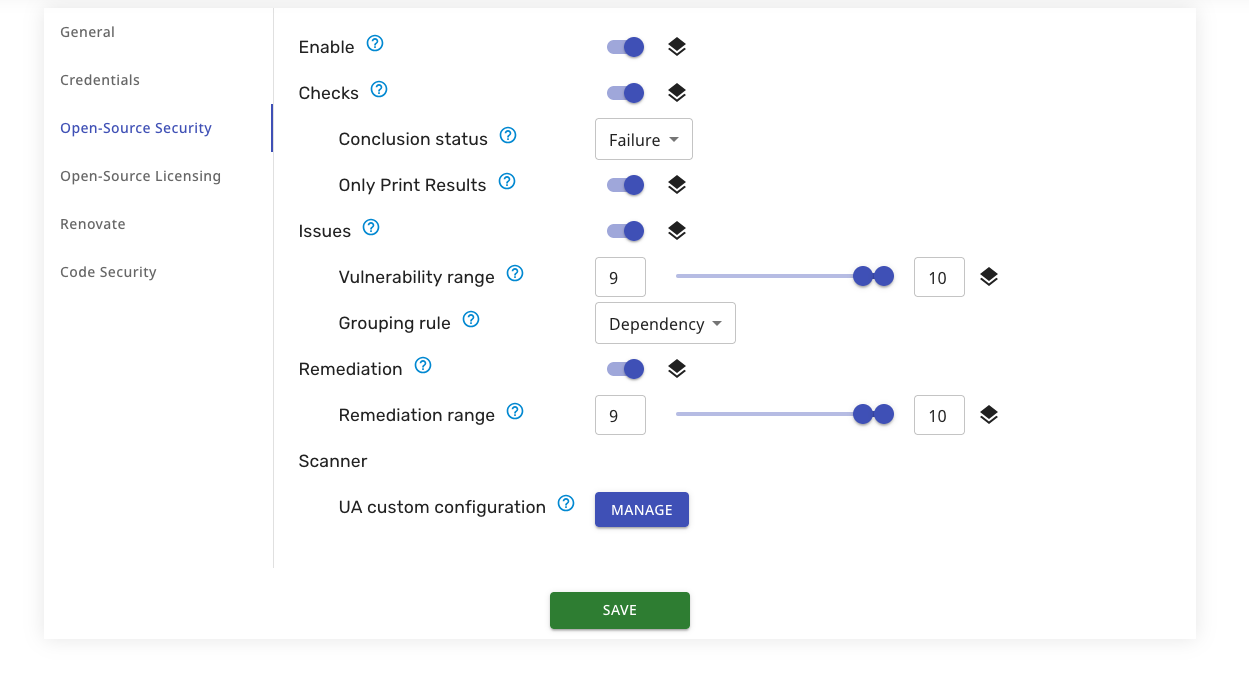Expand the Grouping rule Dependency dropdown
This screenshot has height=674, width=1249.
665,324
